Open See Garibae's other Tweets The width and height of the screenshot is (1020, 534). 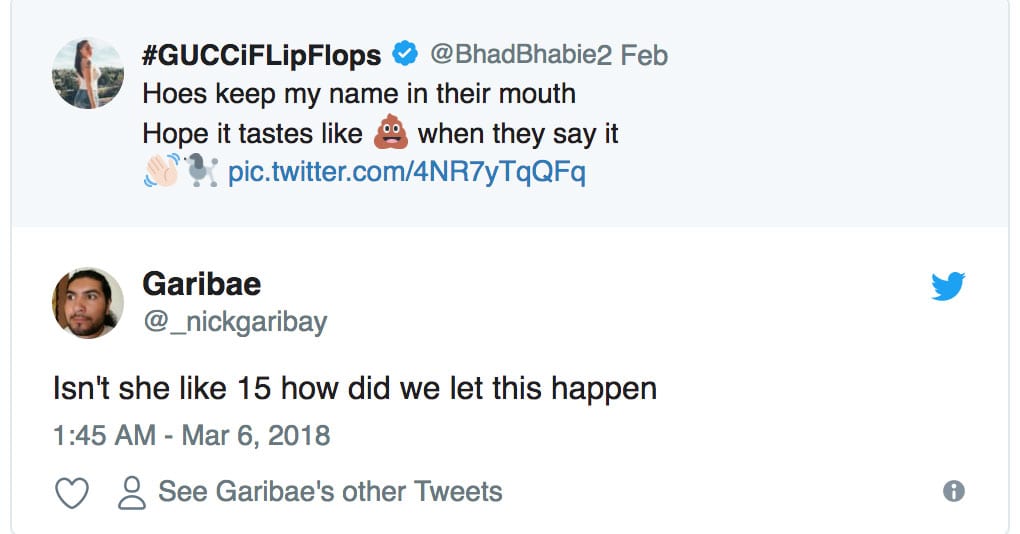(x=330, y=492)
